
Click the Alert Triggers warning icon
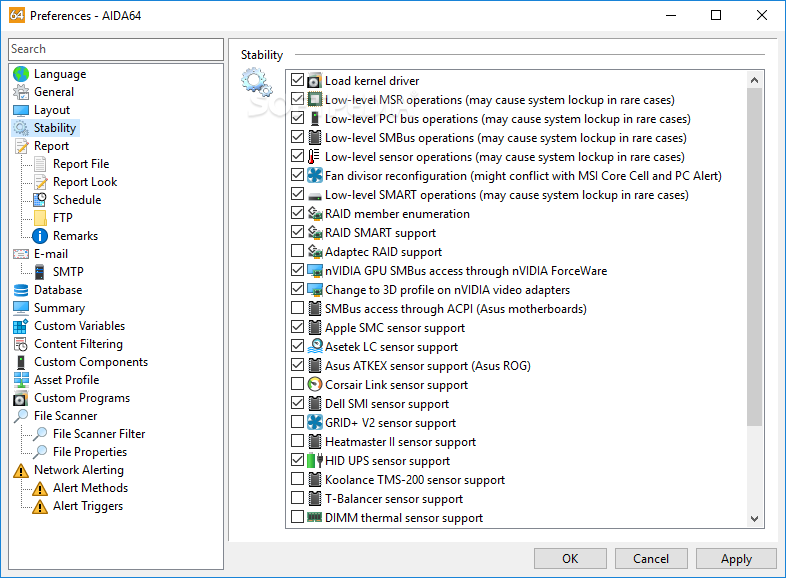point(40,506)
